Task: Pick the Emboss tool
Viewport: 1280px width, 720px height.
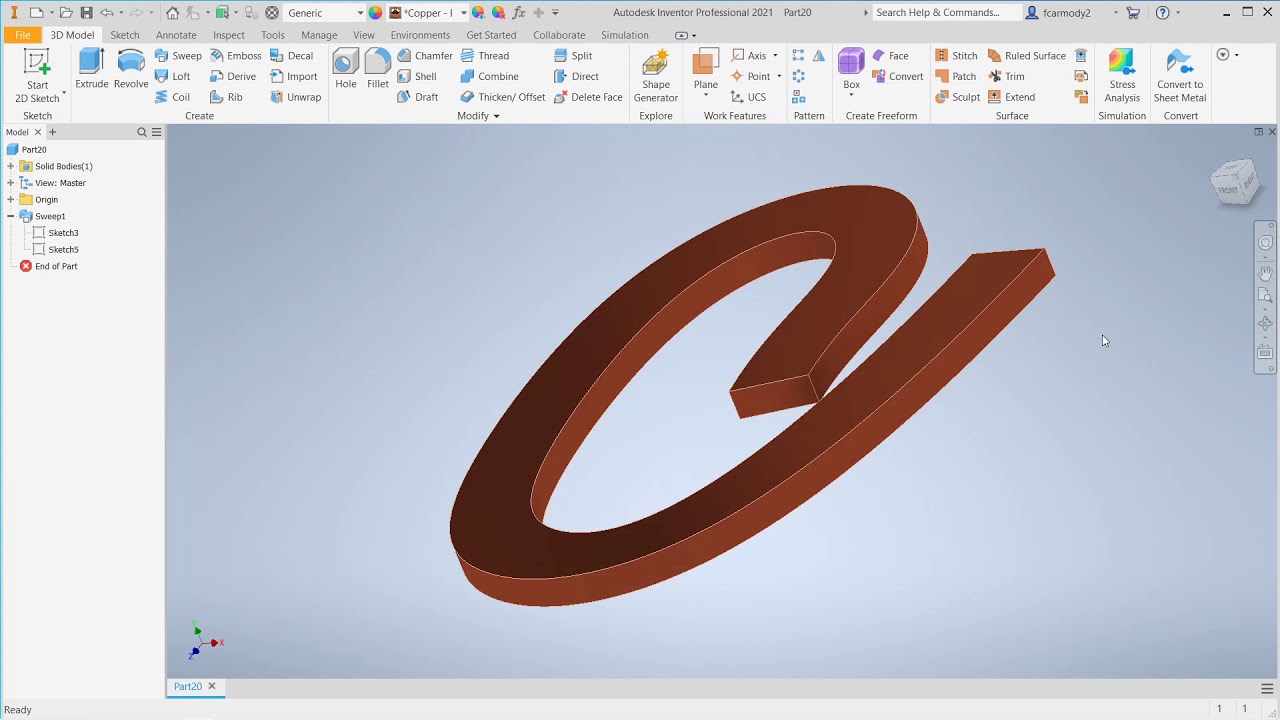Action: (x=235, y=56)
